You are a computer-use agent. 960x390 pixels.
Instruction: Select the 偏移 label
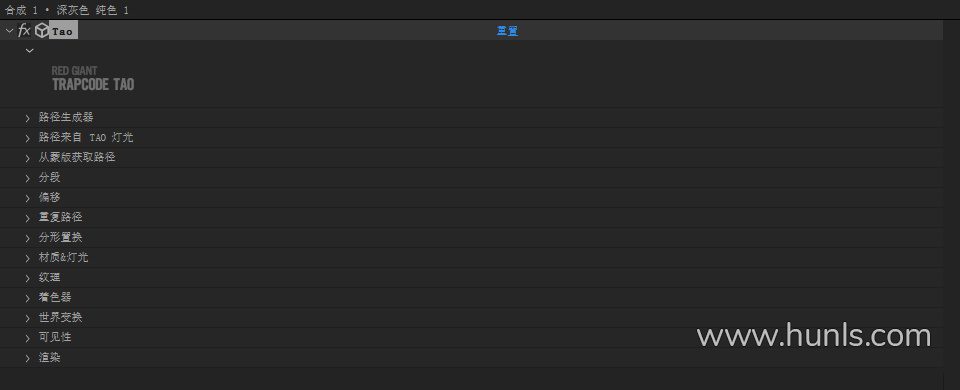click(50, 197)
